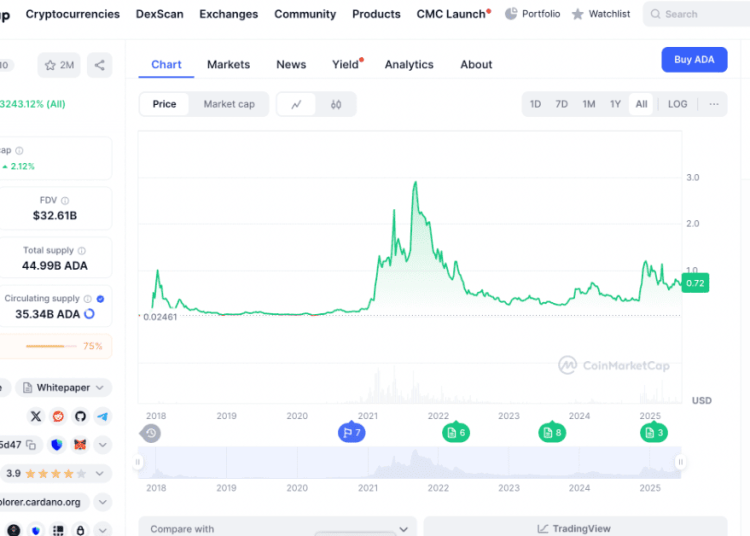Open the Telegram channel icon
The width and height of the screenshot is (750, 536).
103,416
